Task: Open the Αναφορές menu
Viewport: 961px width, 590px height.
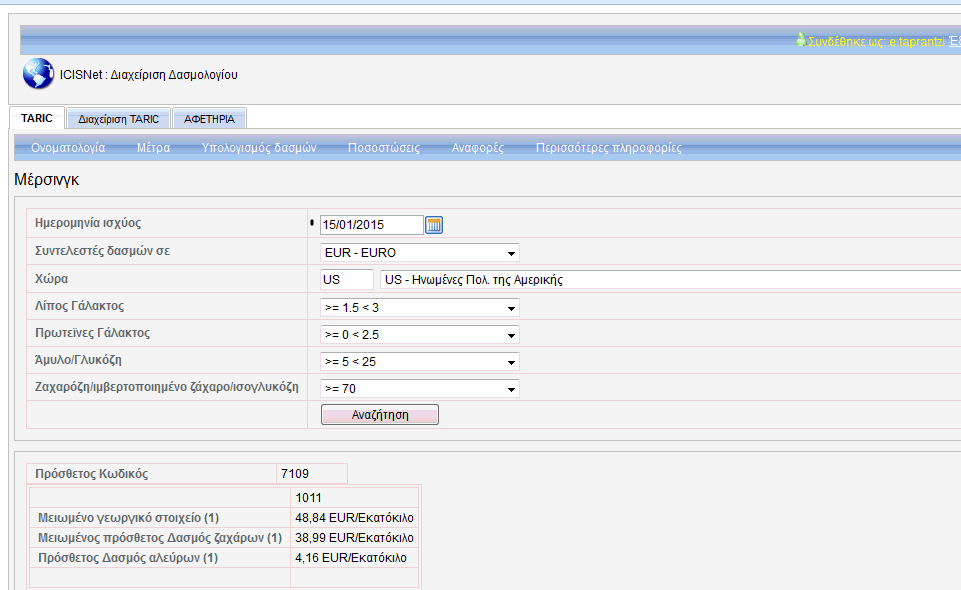Action: tap(478, 148)
